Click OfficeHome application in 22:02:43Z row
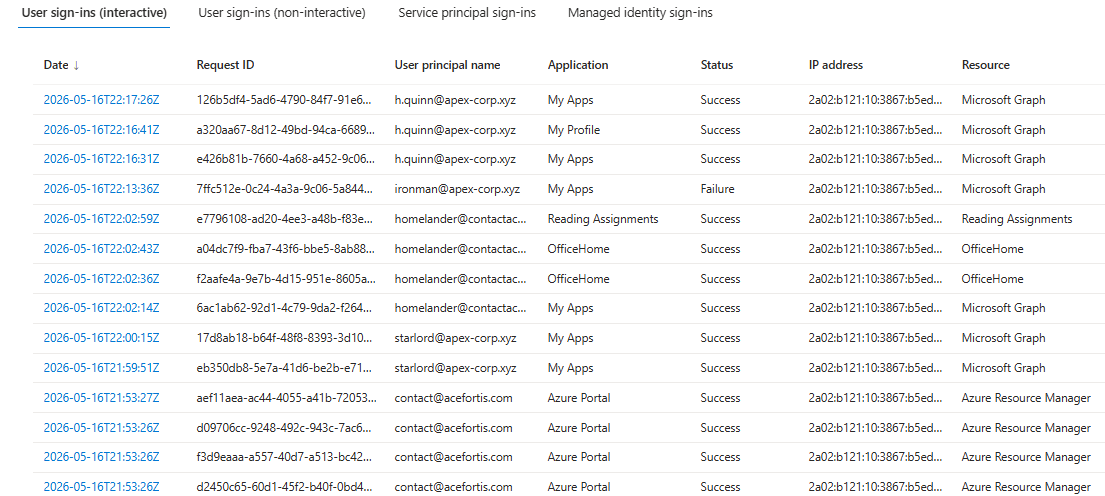Viewport: 1105px width, 496px height. click(579, 249)
